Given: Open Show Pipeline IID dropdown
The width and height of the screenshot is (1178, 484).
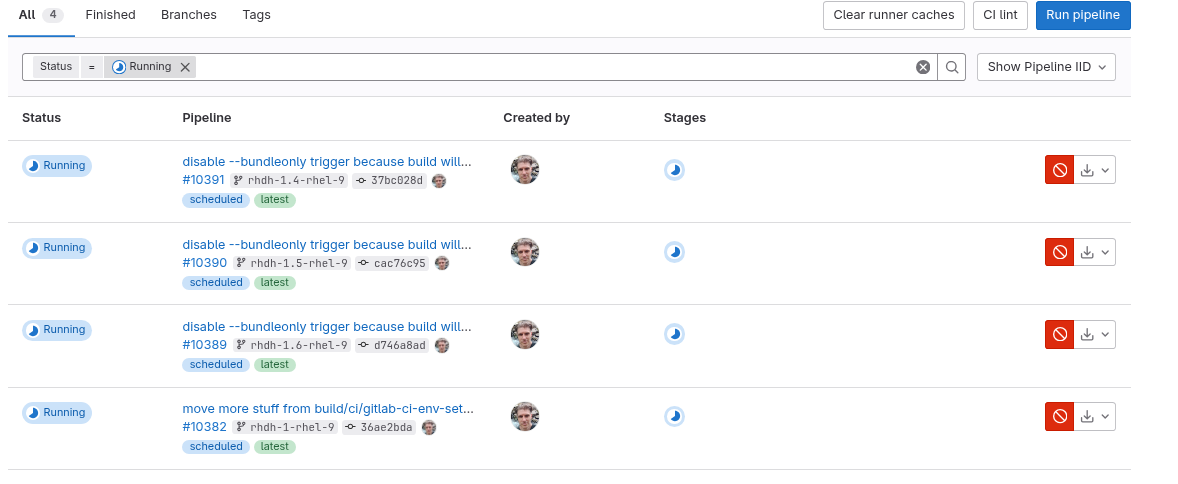Looking at the screenshot, I should point(1046,67).
